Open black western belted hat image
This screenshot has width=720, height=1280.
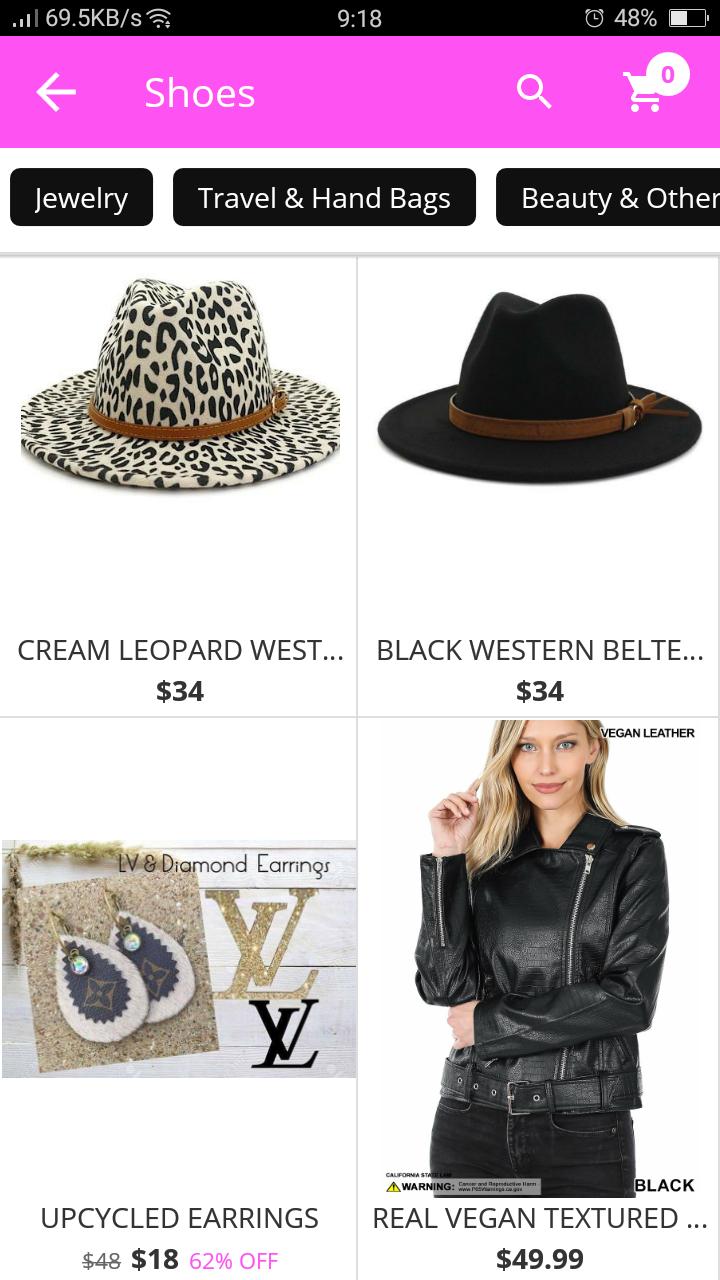coord(540,388)
